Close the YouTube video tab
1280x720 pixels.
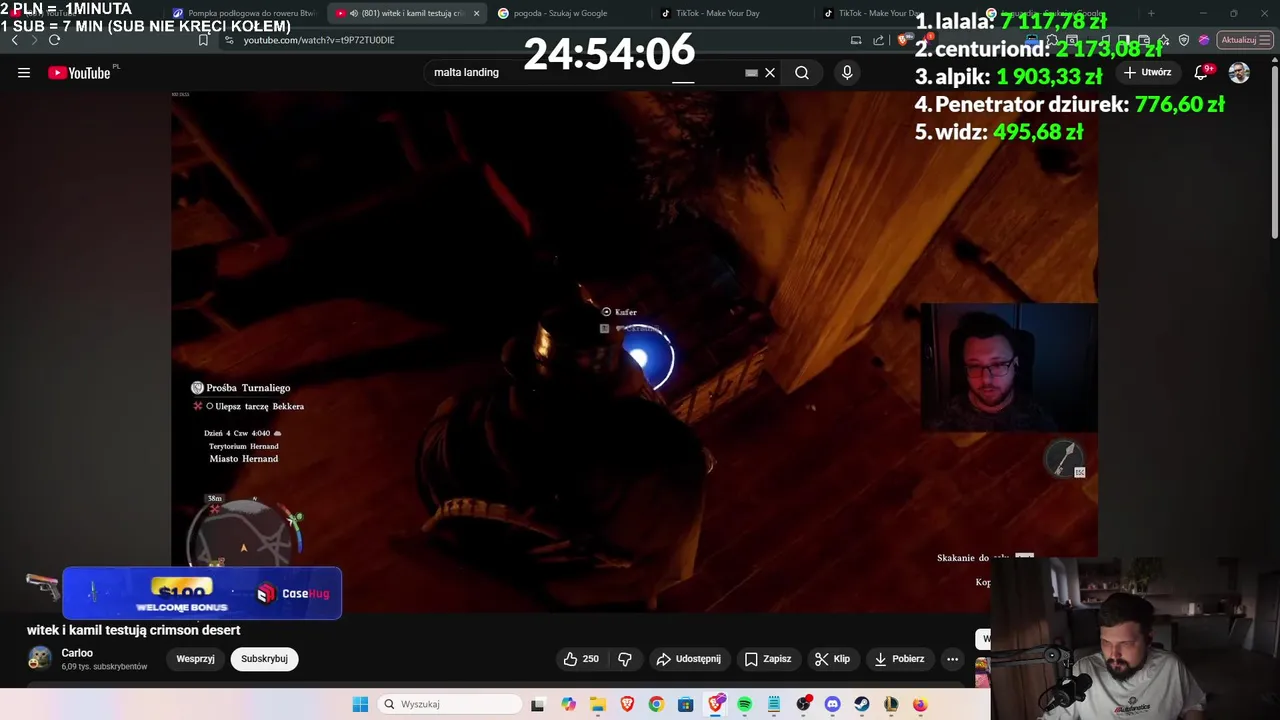[x=476, y=13]
